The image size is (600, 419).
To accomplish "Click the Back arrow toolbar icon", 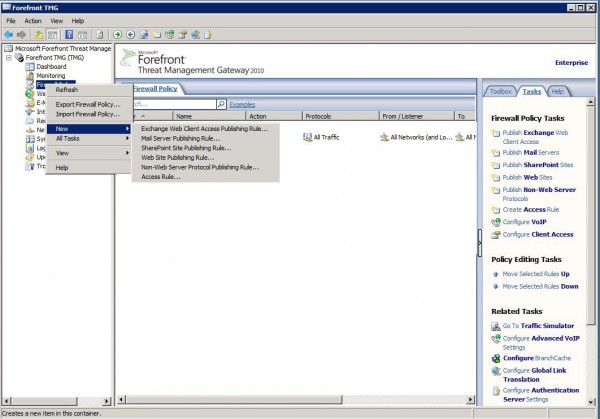I will (x=9, y=34).
